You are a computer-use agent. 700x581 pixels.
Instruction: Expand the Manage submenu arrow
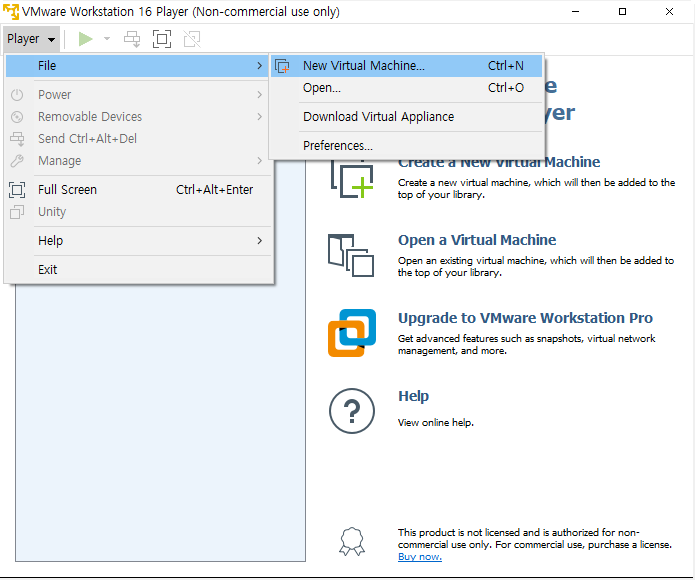(x=259, y=161)
